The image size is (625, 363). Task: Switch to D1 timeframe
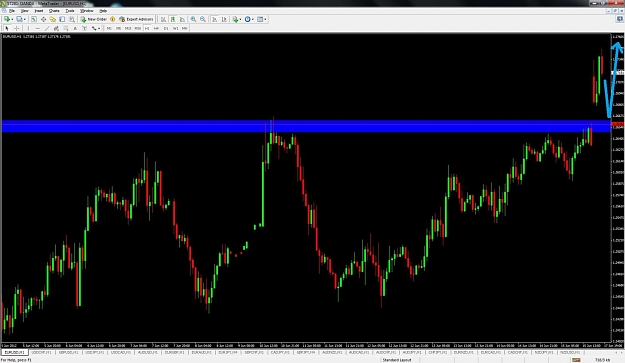click(166, 28)
